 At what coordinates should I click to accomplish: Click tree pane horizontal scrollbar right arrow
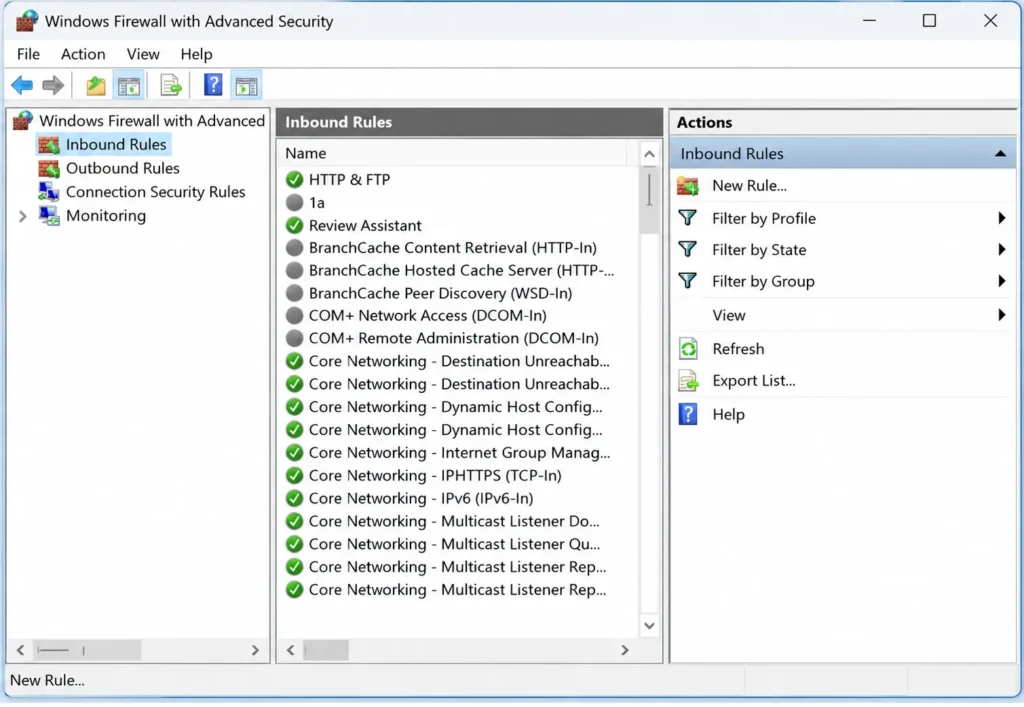[x=255, y=650]
